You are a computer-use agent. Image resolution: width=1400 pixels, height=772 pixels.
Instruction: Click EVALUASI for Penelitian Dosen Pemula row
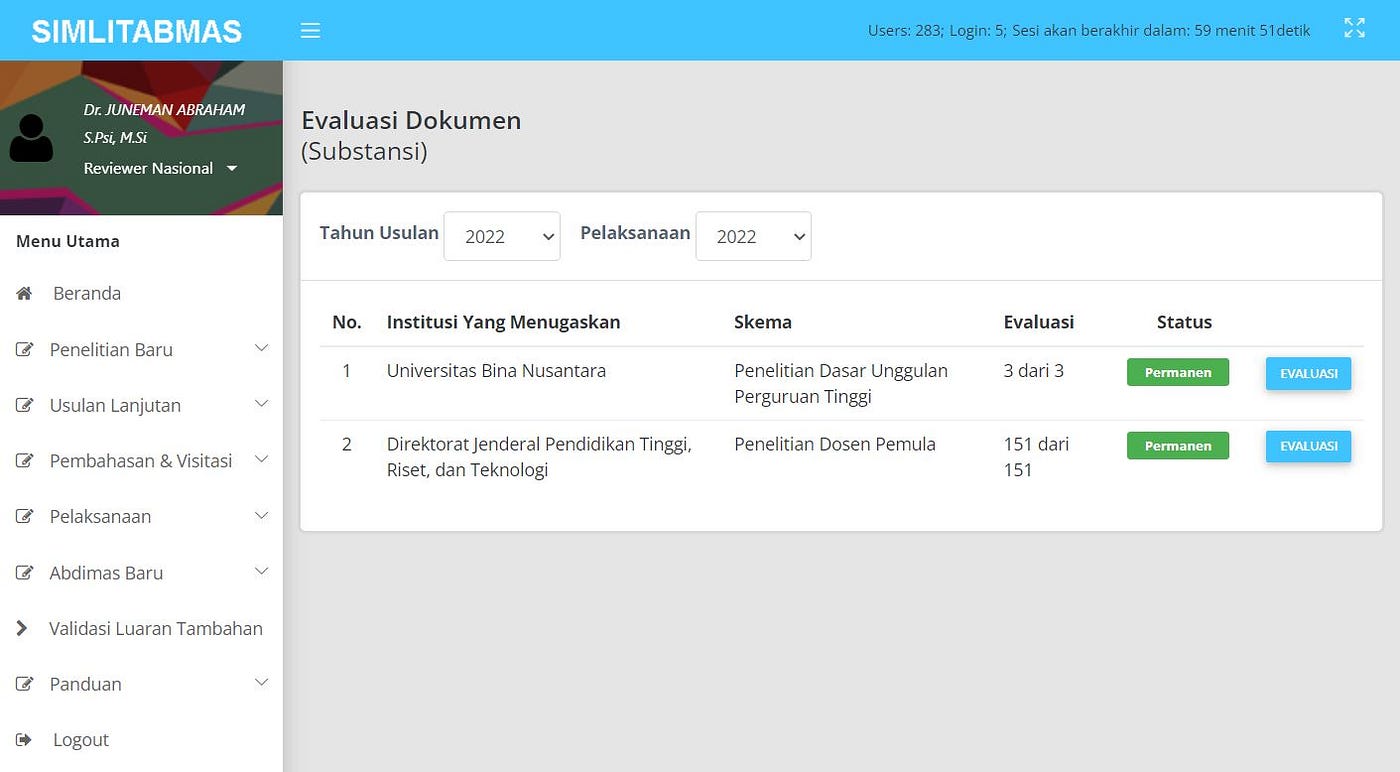pos(1308,446)
